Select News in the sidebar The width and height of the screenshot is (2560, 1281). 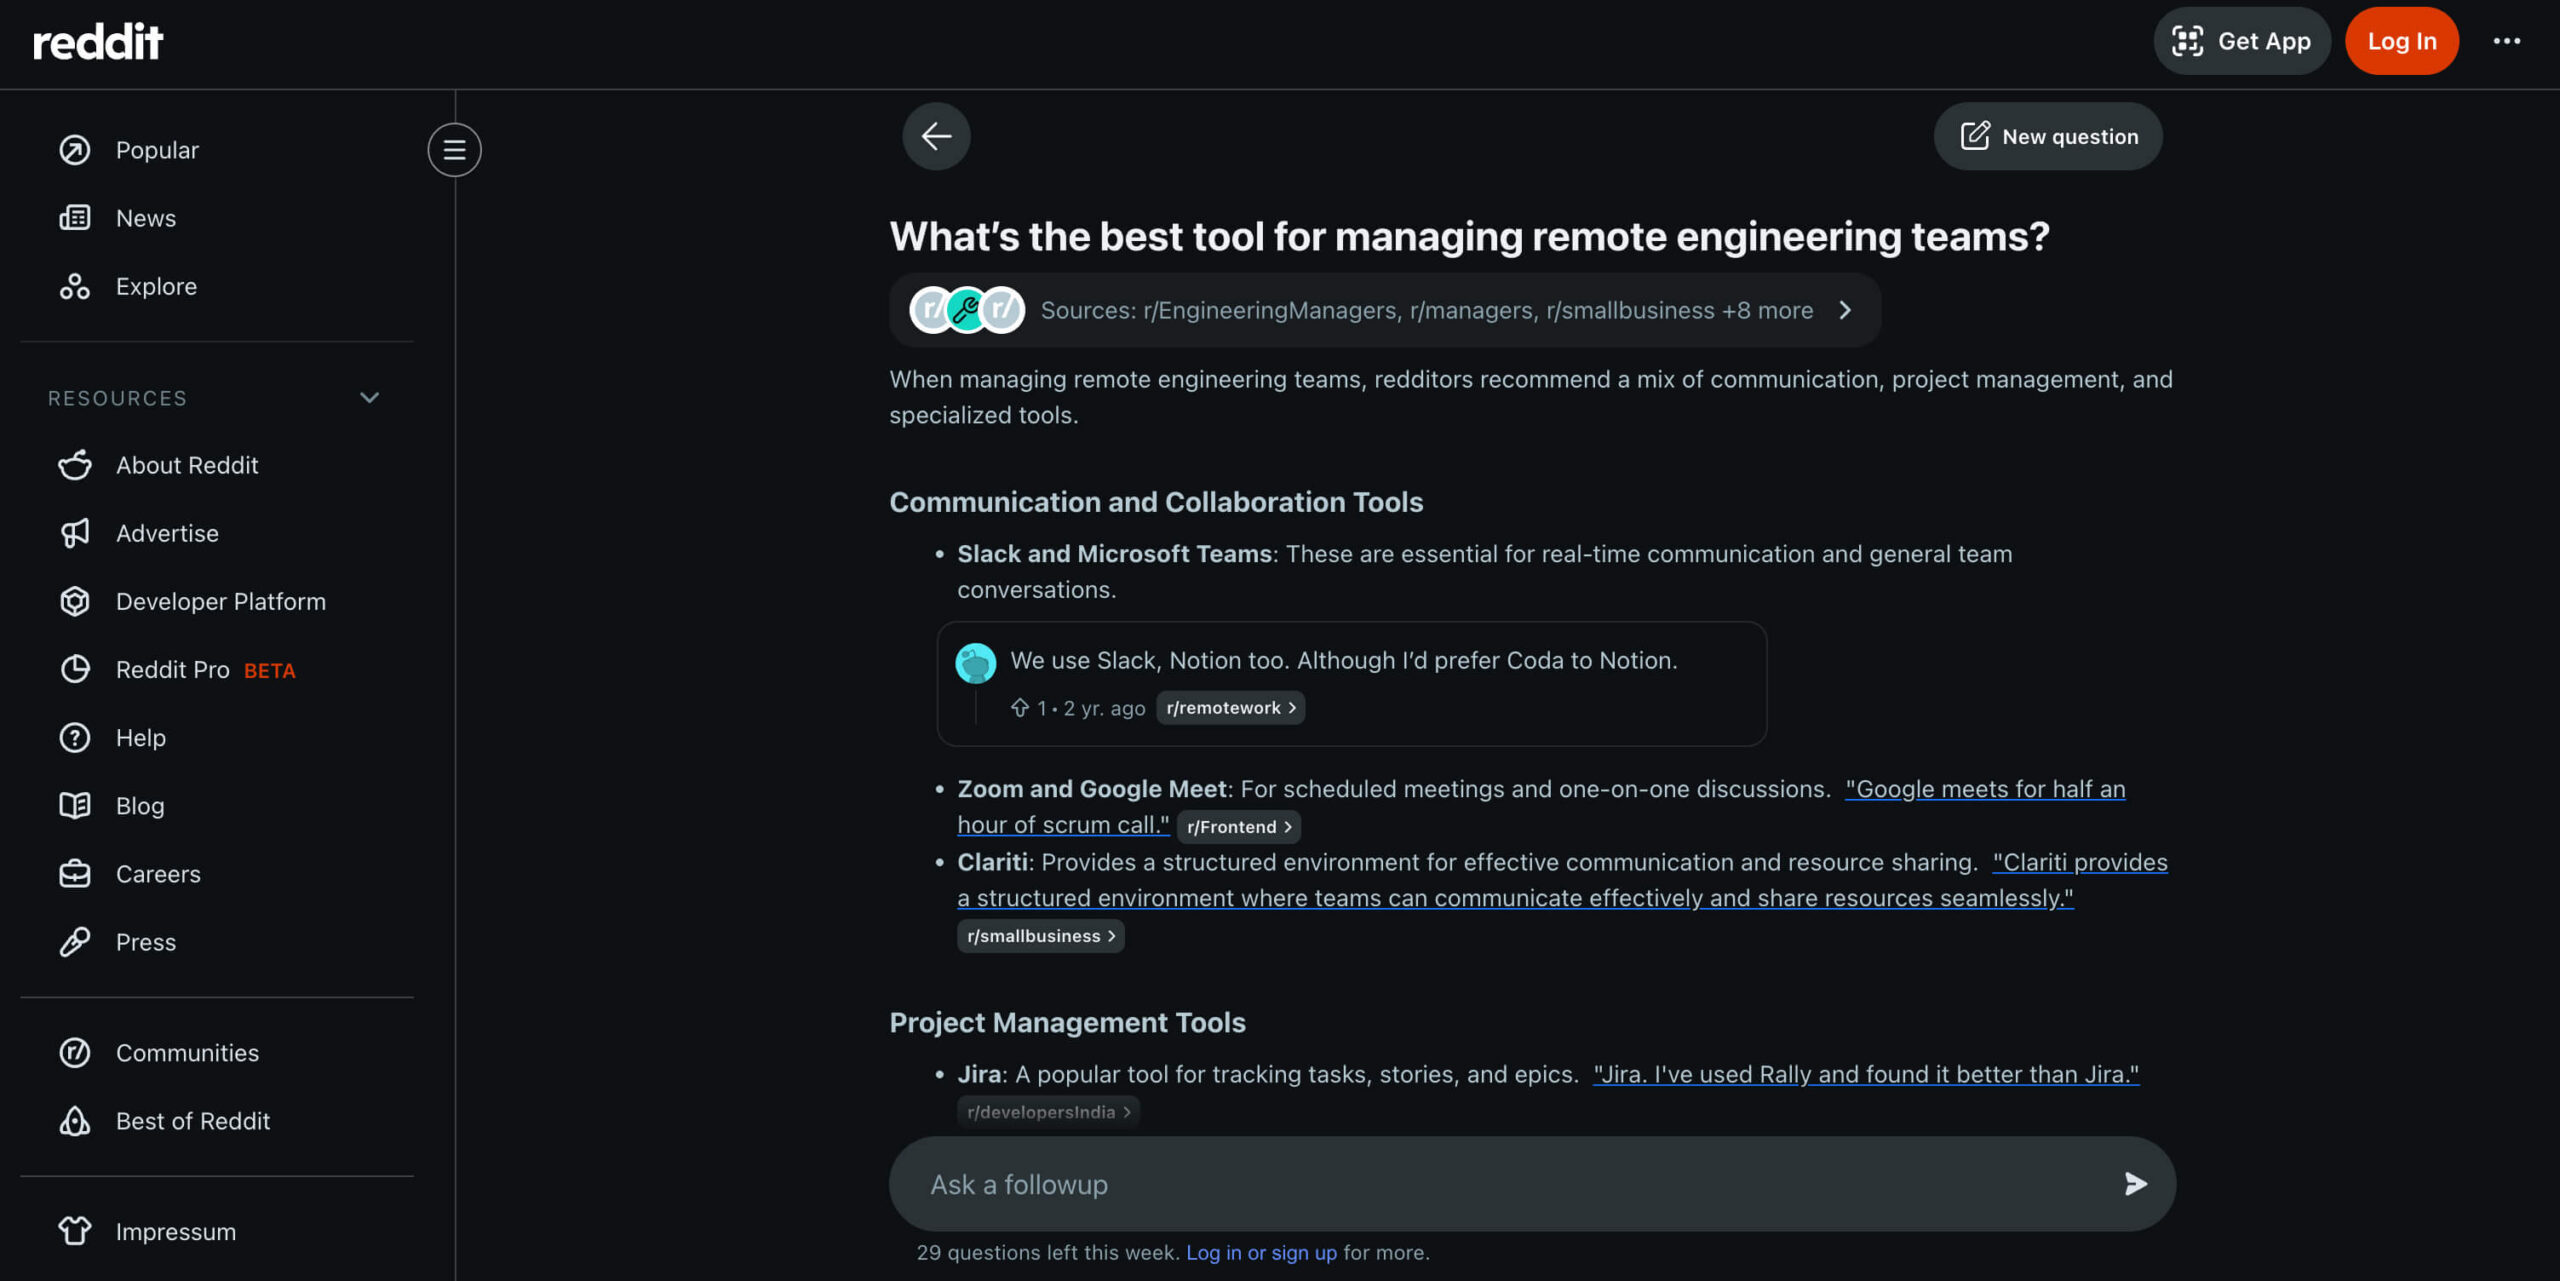pyautogui.click(x=146, y=218)
